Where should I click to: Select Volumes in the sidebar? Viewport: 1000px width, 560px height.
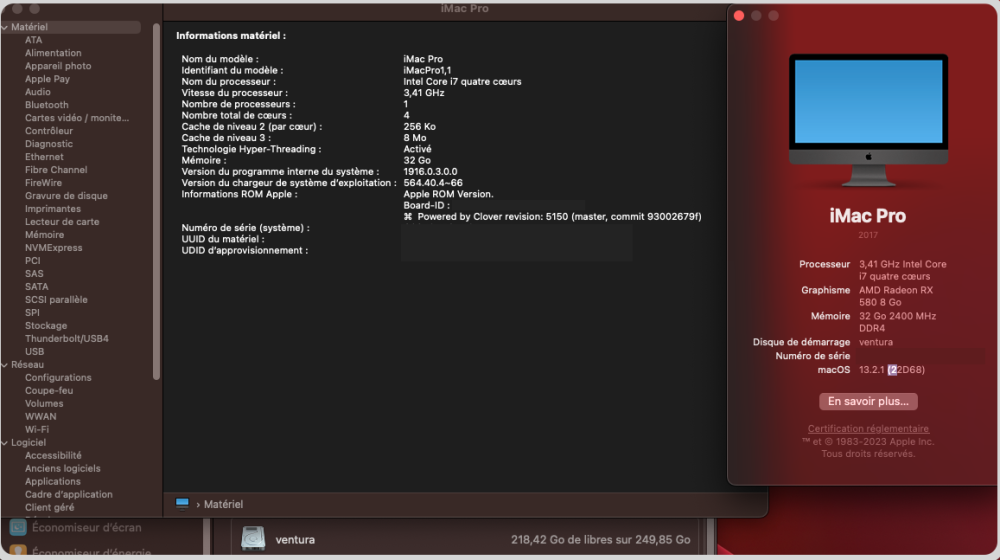(x=44, y=404)
